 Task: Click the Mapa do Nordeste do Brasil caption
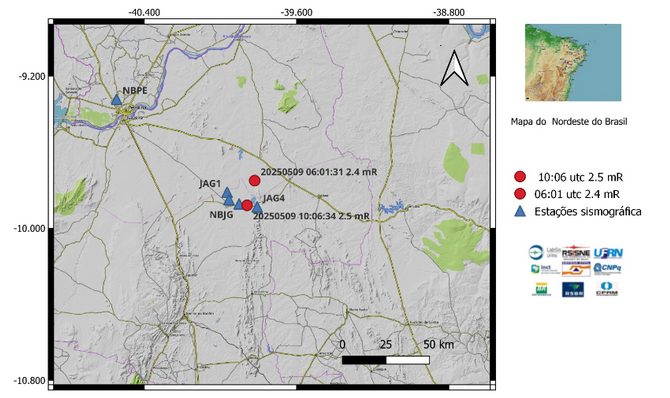569,122
